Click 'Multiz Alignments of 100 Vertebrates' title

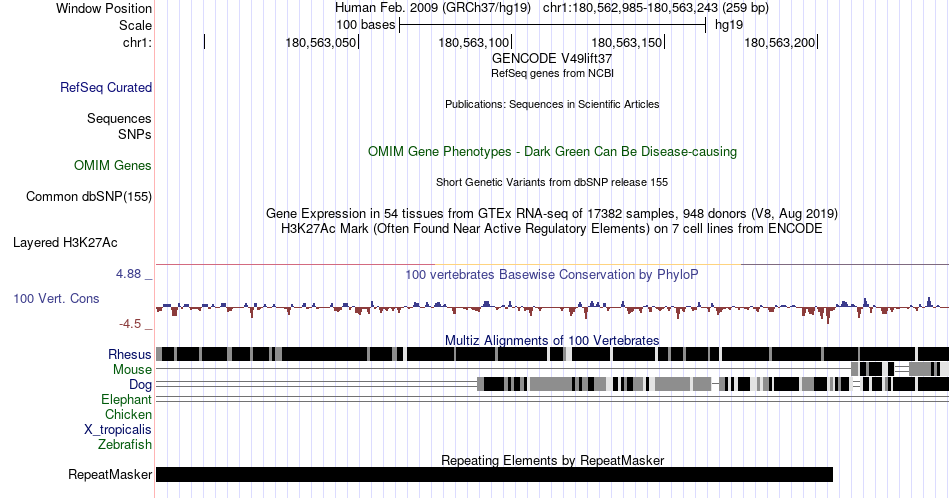[552, 340]
